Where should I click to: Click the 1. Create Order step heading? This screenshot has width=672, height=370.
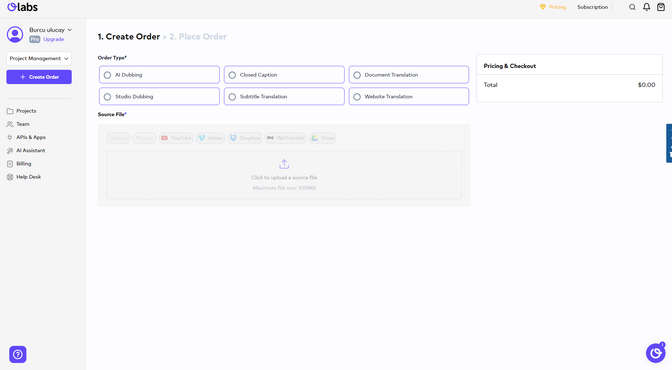tap(129, 37)
